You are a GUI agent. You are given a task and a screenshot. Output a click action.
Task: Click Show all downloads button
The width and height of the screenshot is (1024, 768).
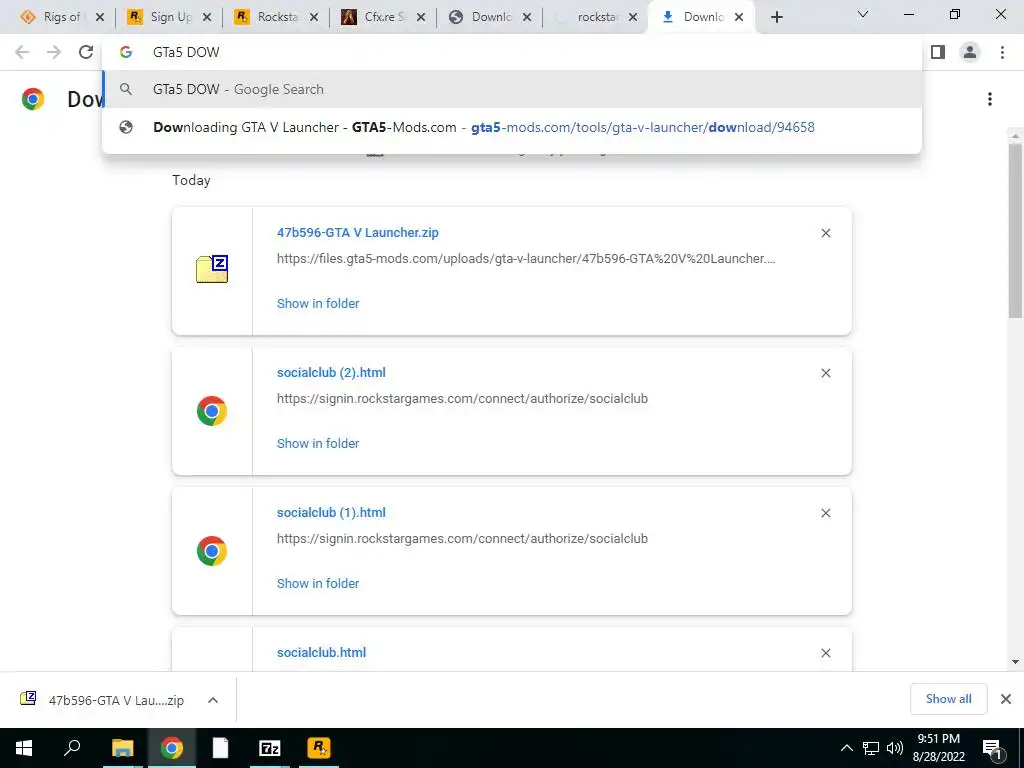pos(948,699)
